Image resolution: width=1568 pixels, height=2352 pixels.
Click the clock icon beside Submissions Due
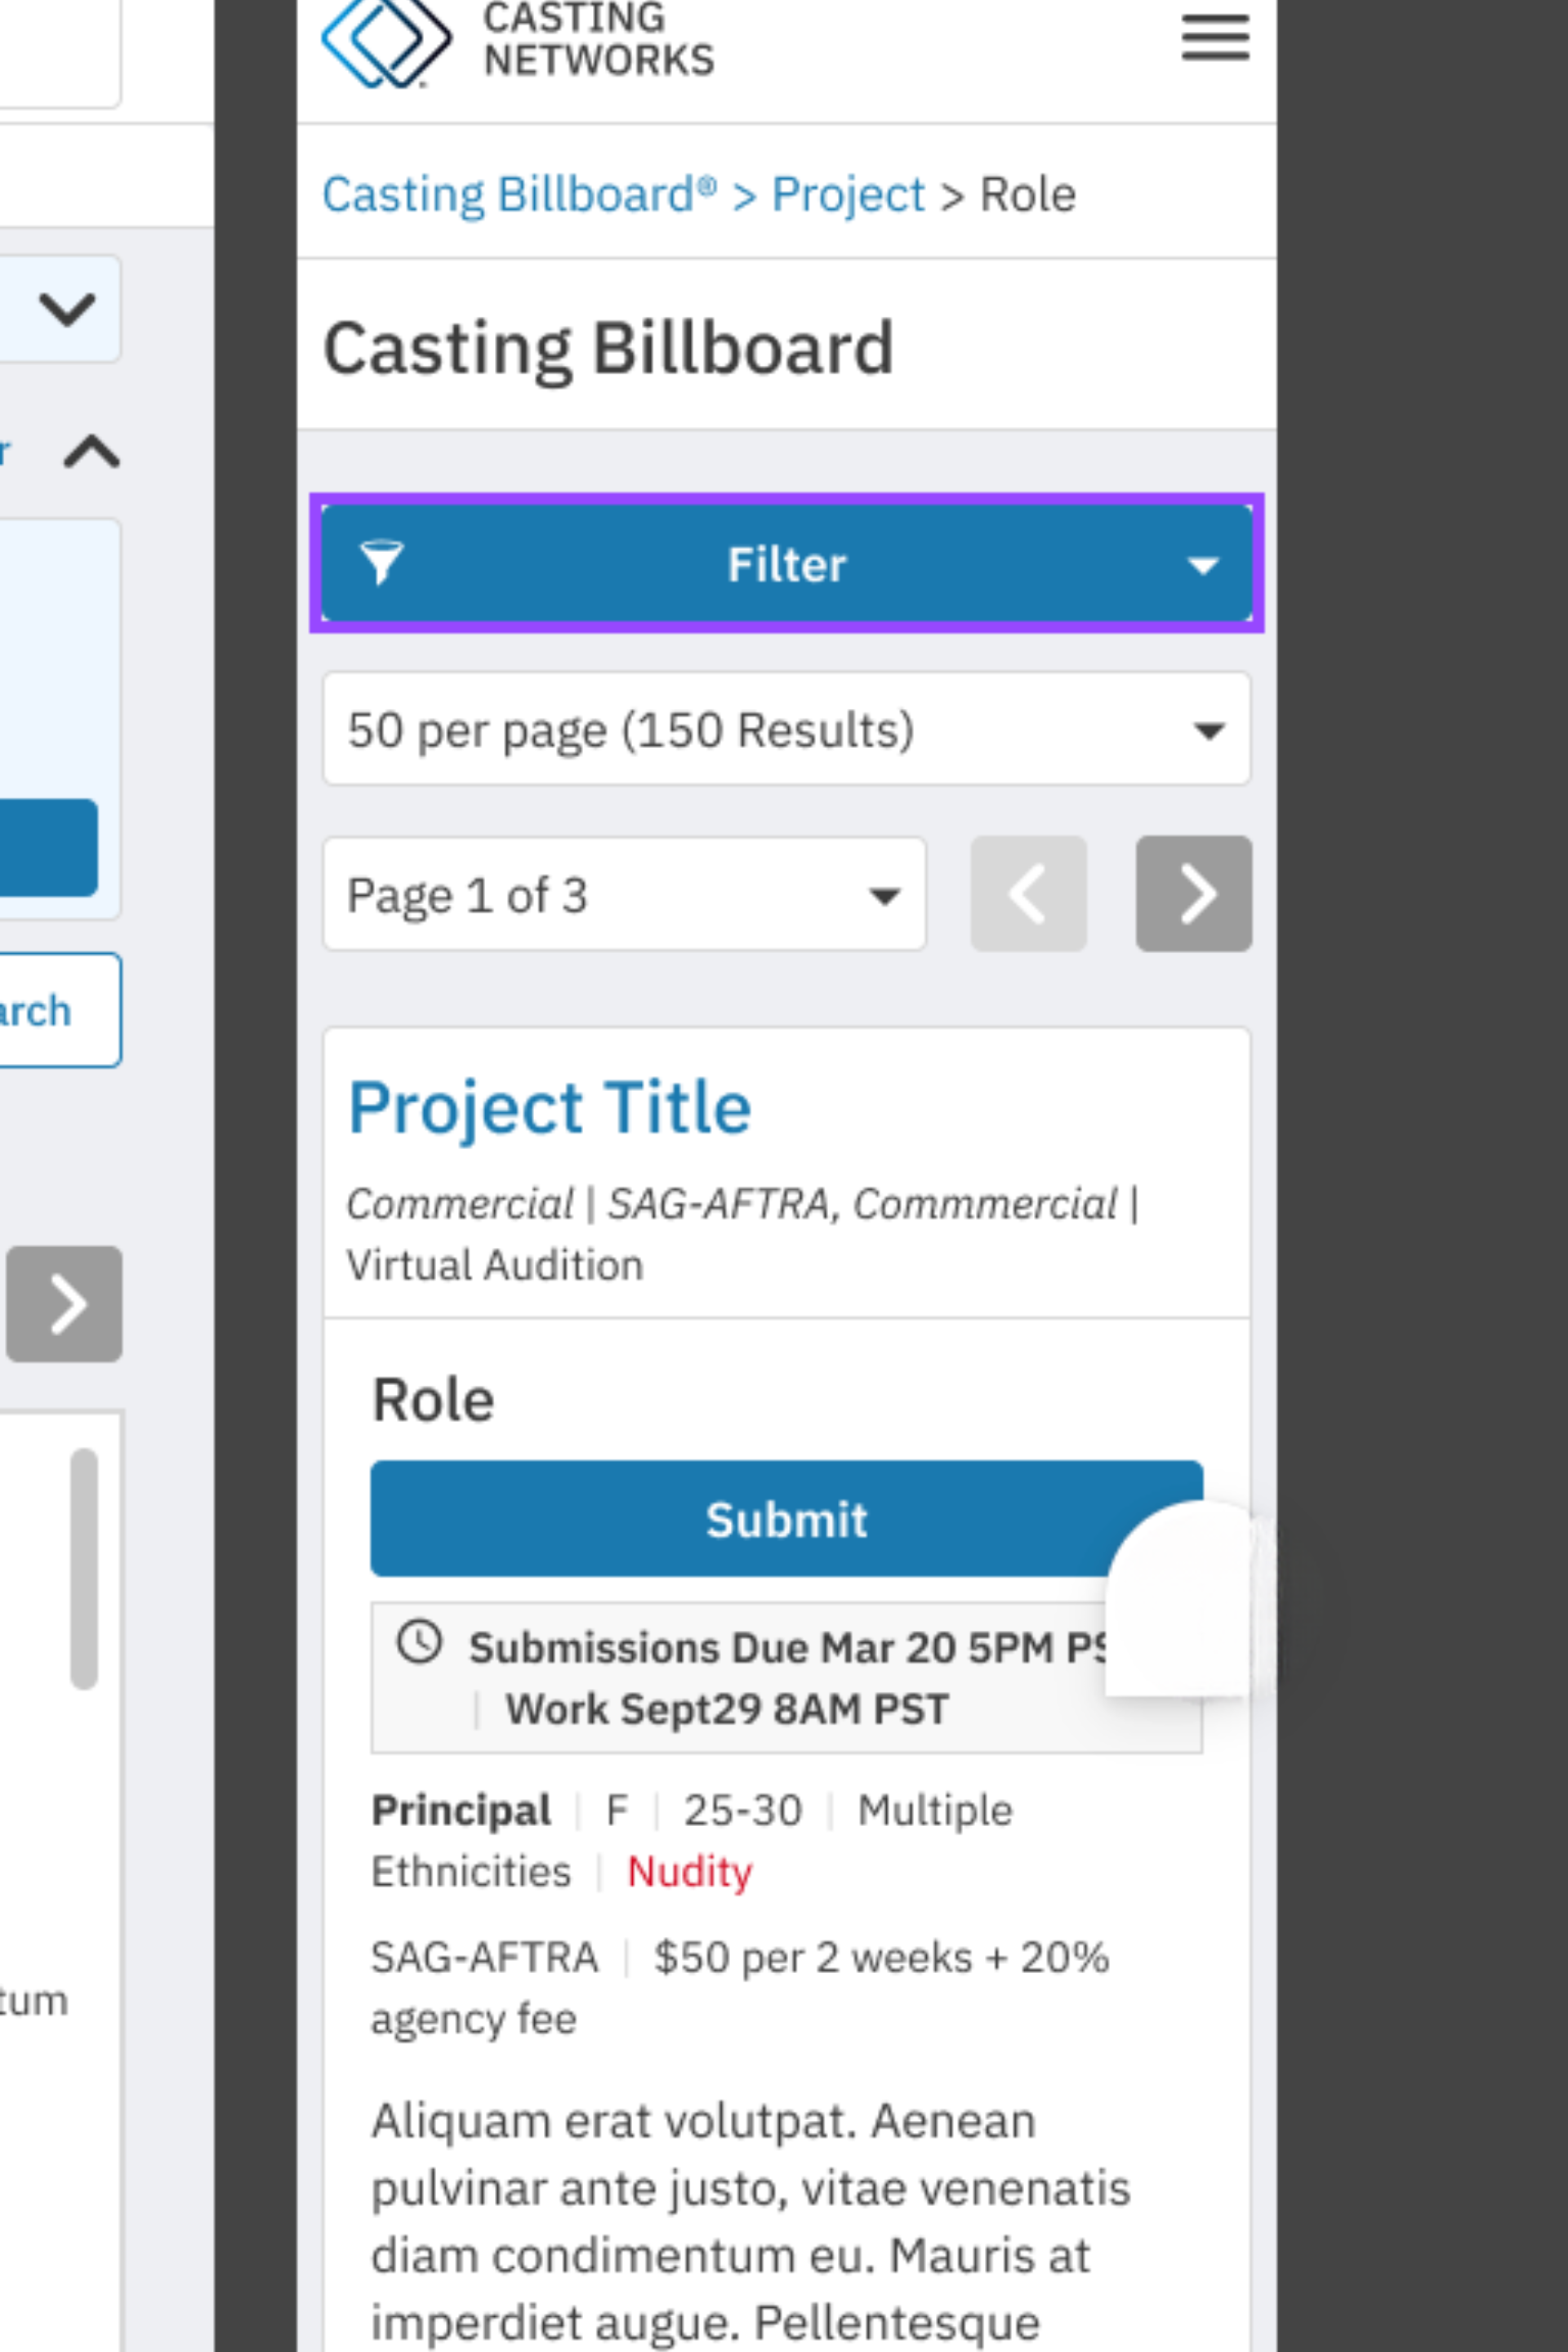(x=419, y=1642)
